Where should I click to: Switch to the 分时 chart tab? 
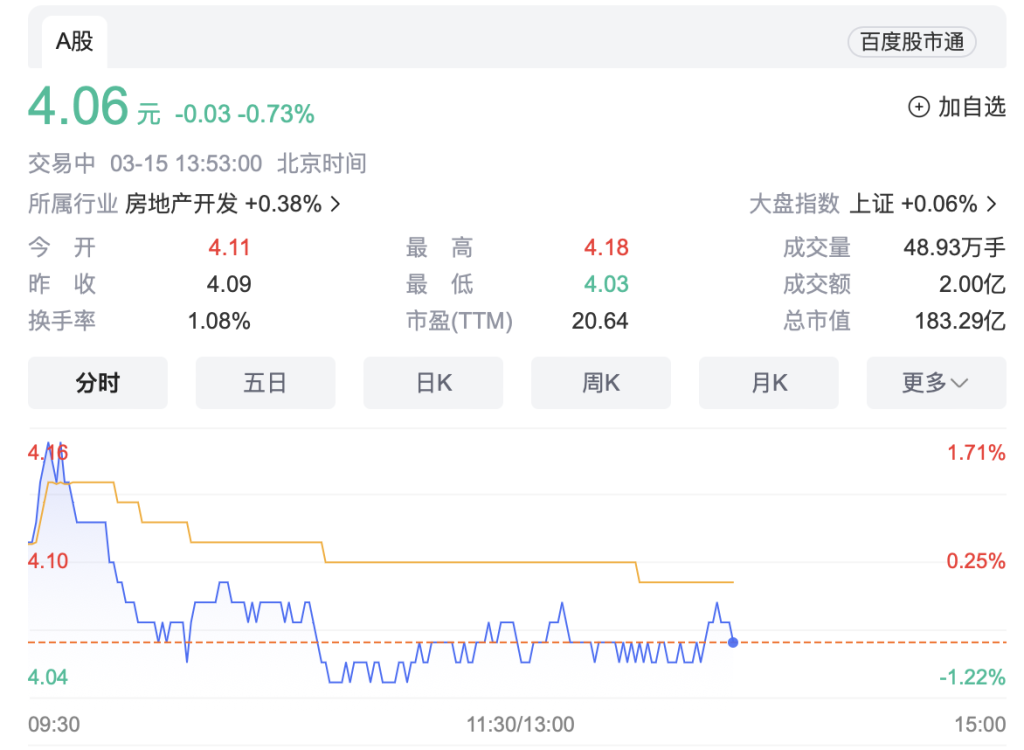[x=97, y=383]
